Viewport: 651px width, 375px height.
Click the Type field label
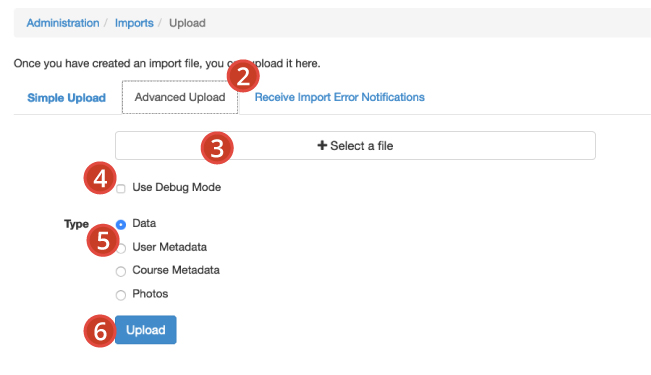(76, 224)
